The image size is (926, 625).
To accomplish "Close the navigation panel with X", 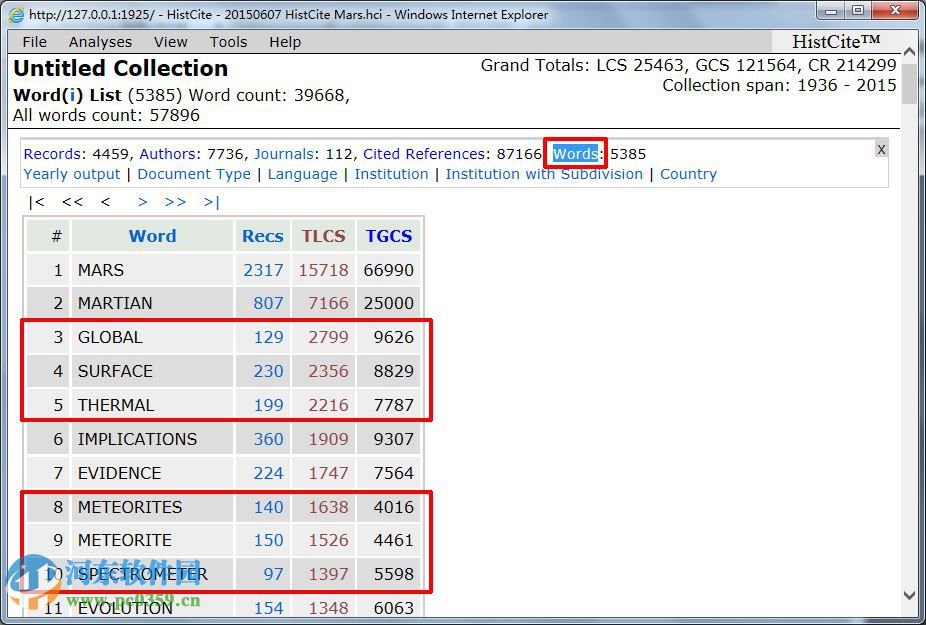I will point(880,149).
